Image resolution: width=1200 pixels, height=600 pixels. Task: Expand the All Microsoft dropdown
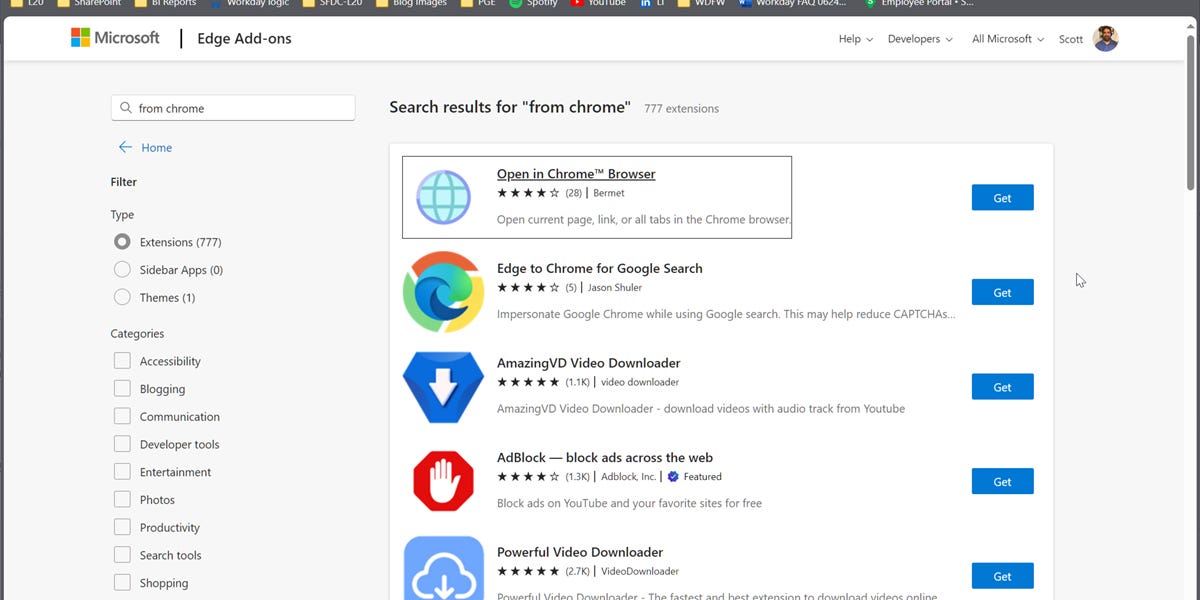click(x=1005, y=38)
